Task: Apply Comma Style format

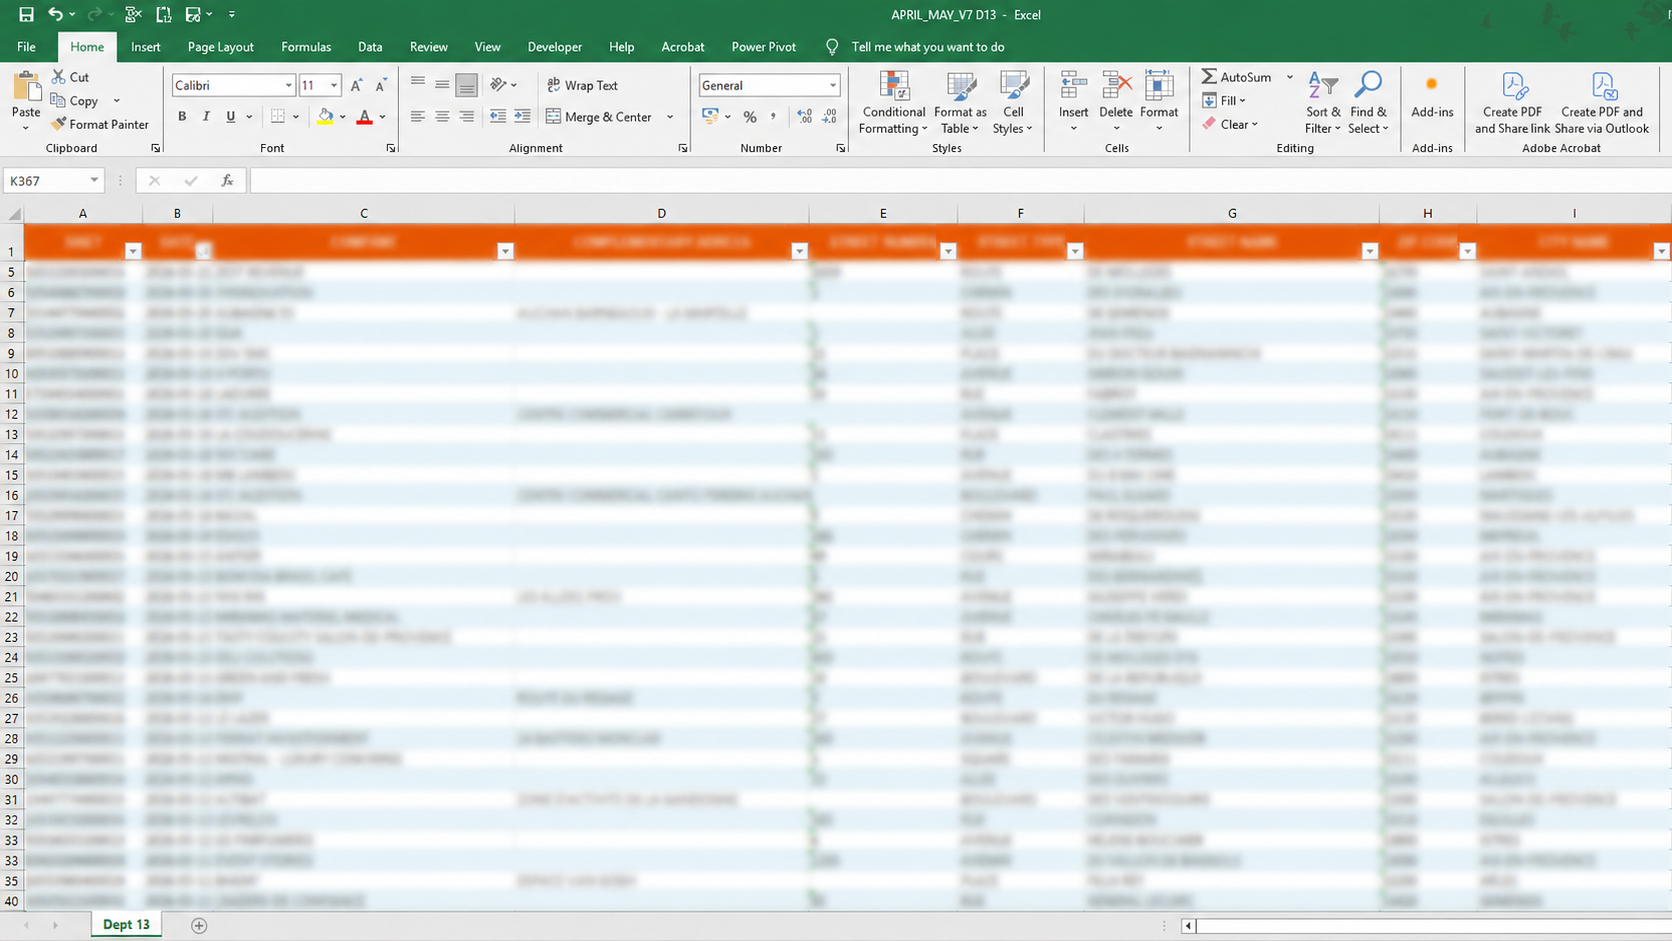Action: 774,117
